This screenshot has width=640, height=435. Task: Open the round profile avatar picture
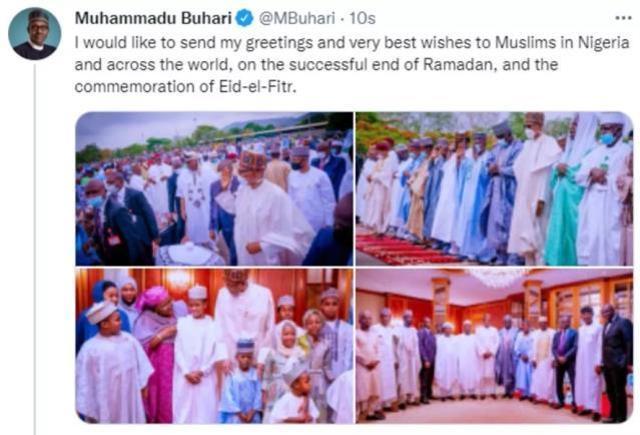34,33
